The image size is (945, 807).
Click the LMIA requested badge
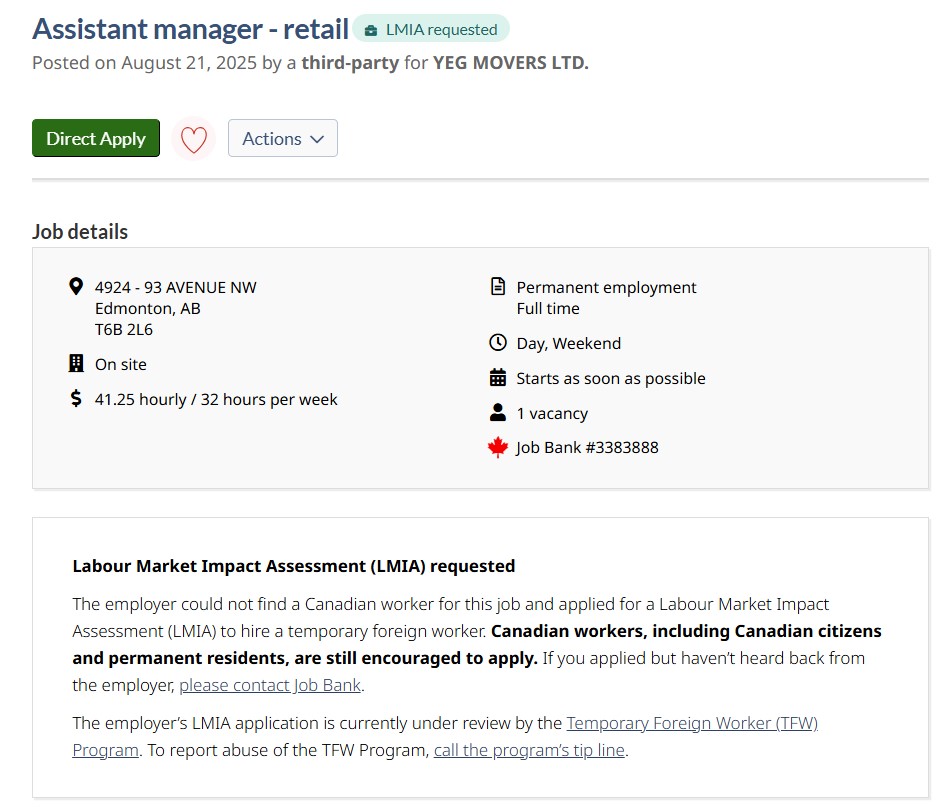pyautogui.click(x=431, y=30)
